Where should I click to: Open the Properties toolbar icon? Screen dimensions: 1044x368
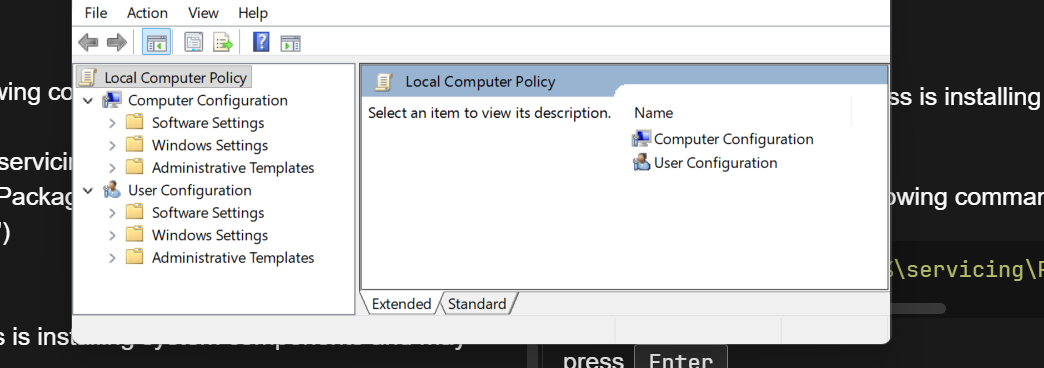pos(194,43)
